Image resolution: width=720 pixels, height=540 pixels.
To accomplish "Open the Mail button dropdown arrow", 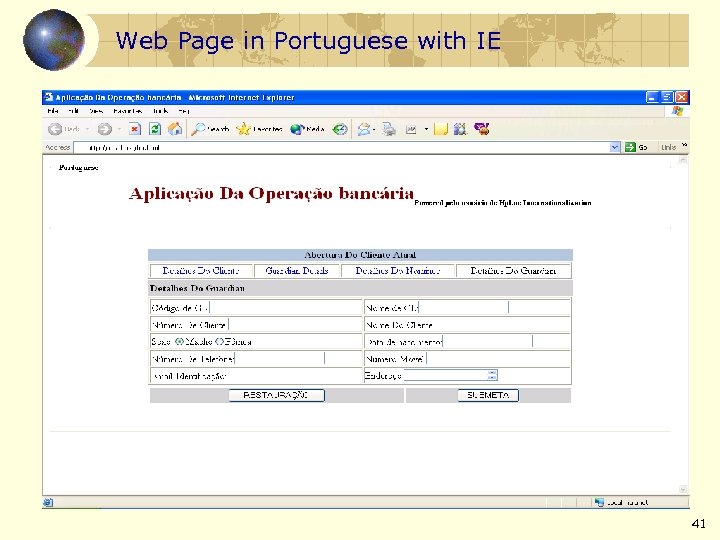I will coord(374,129).
